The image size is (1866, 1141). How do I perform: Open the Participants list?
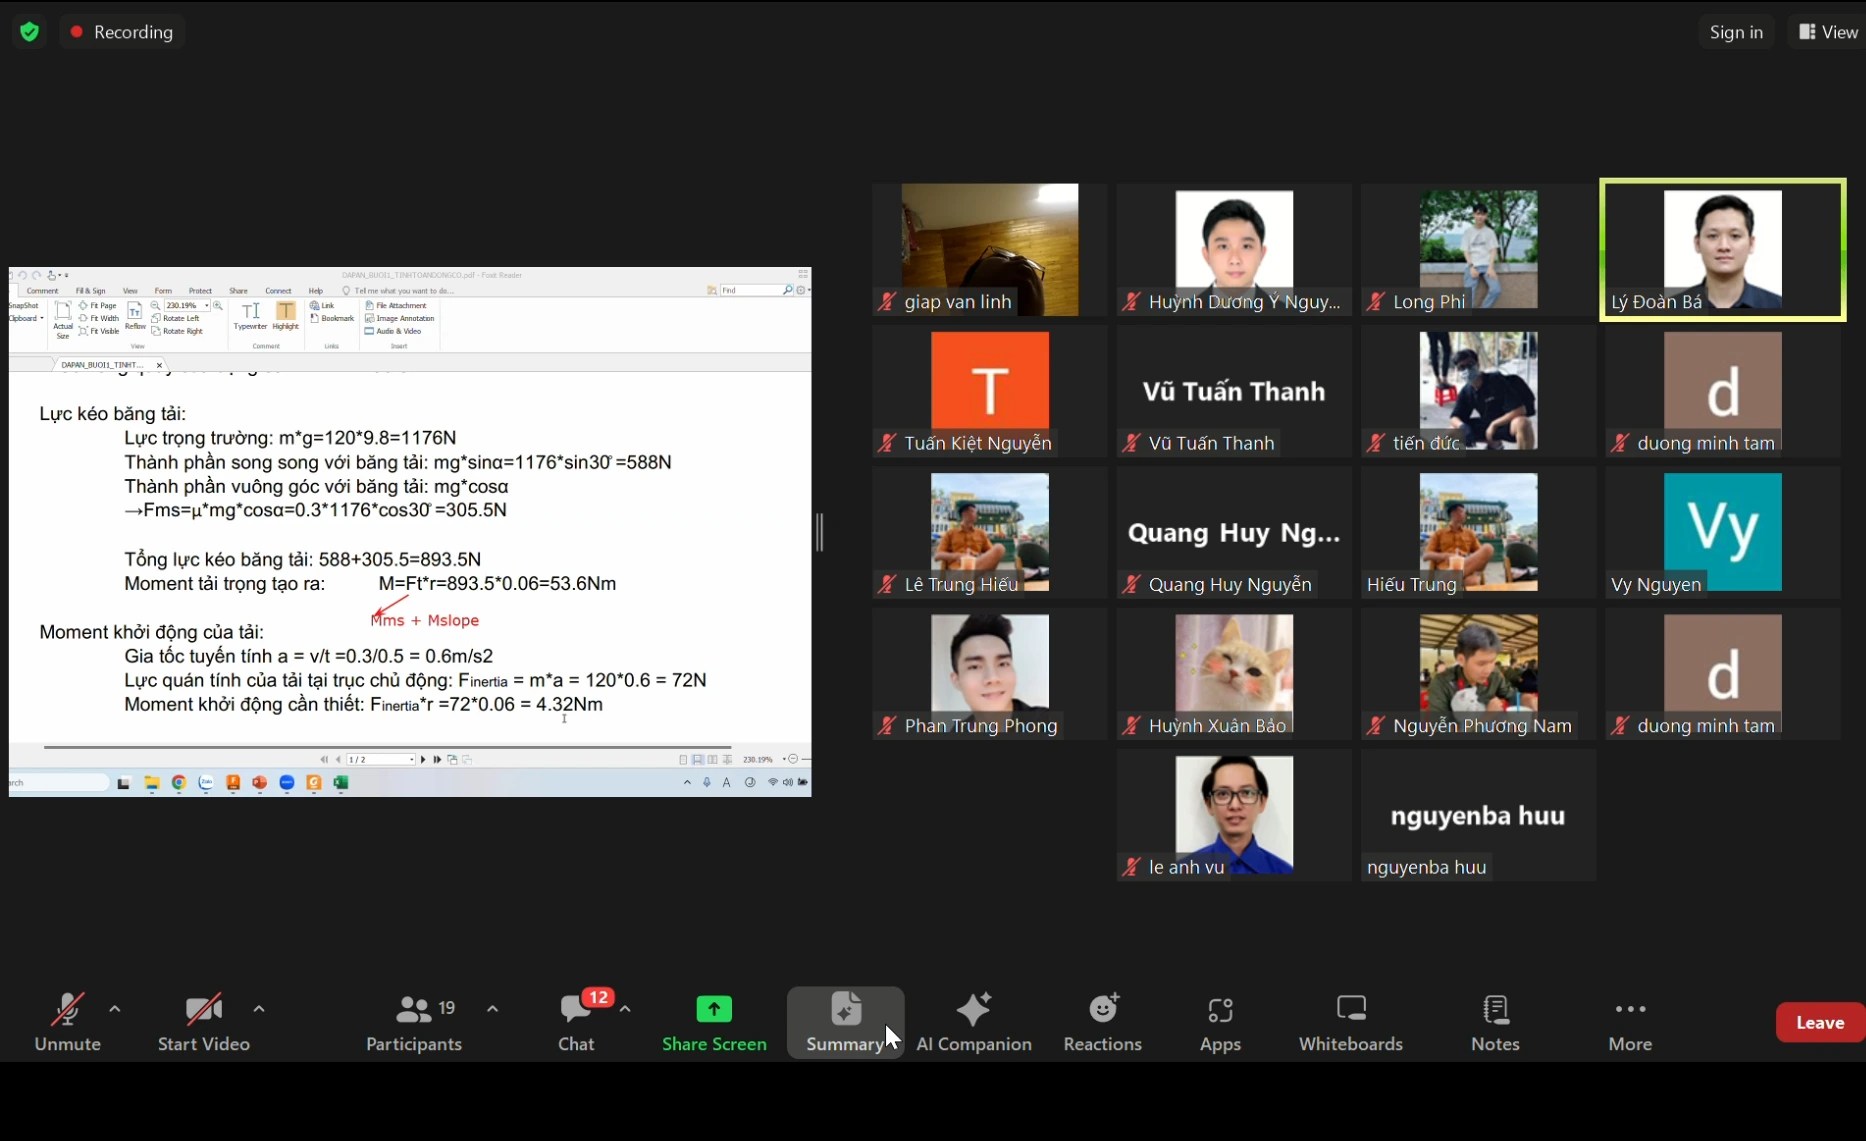coord(414,1022)
